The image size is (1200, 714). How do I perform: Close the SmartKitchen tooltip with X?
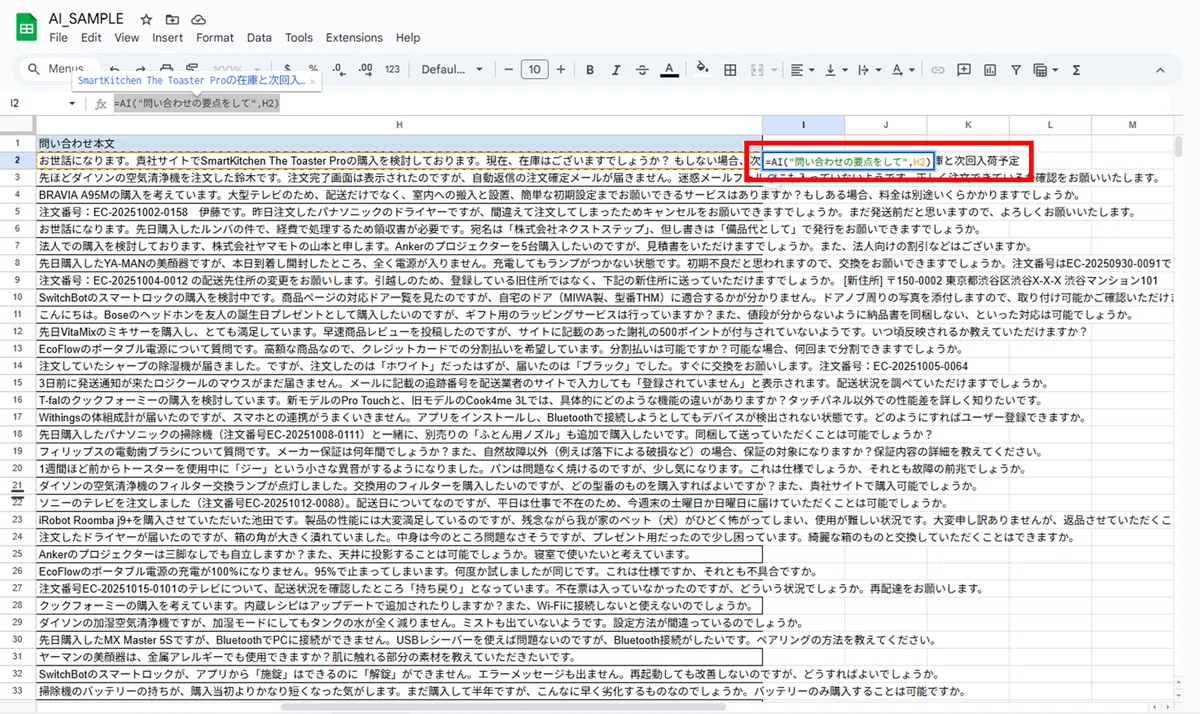click(313, 81)
